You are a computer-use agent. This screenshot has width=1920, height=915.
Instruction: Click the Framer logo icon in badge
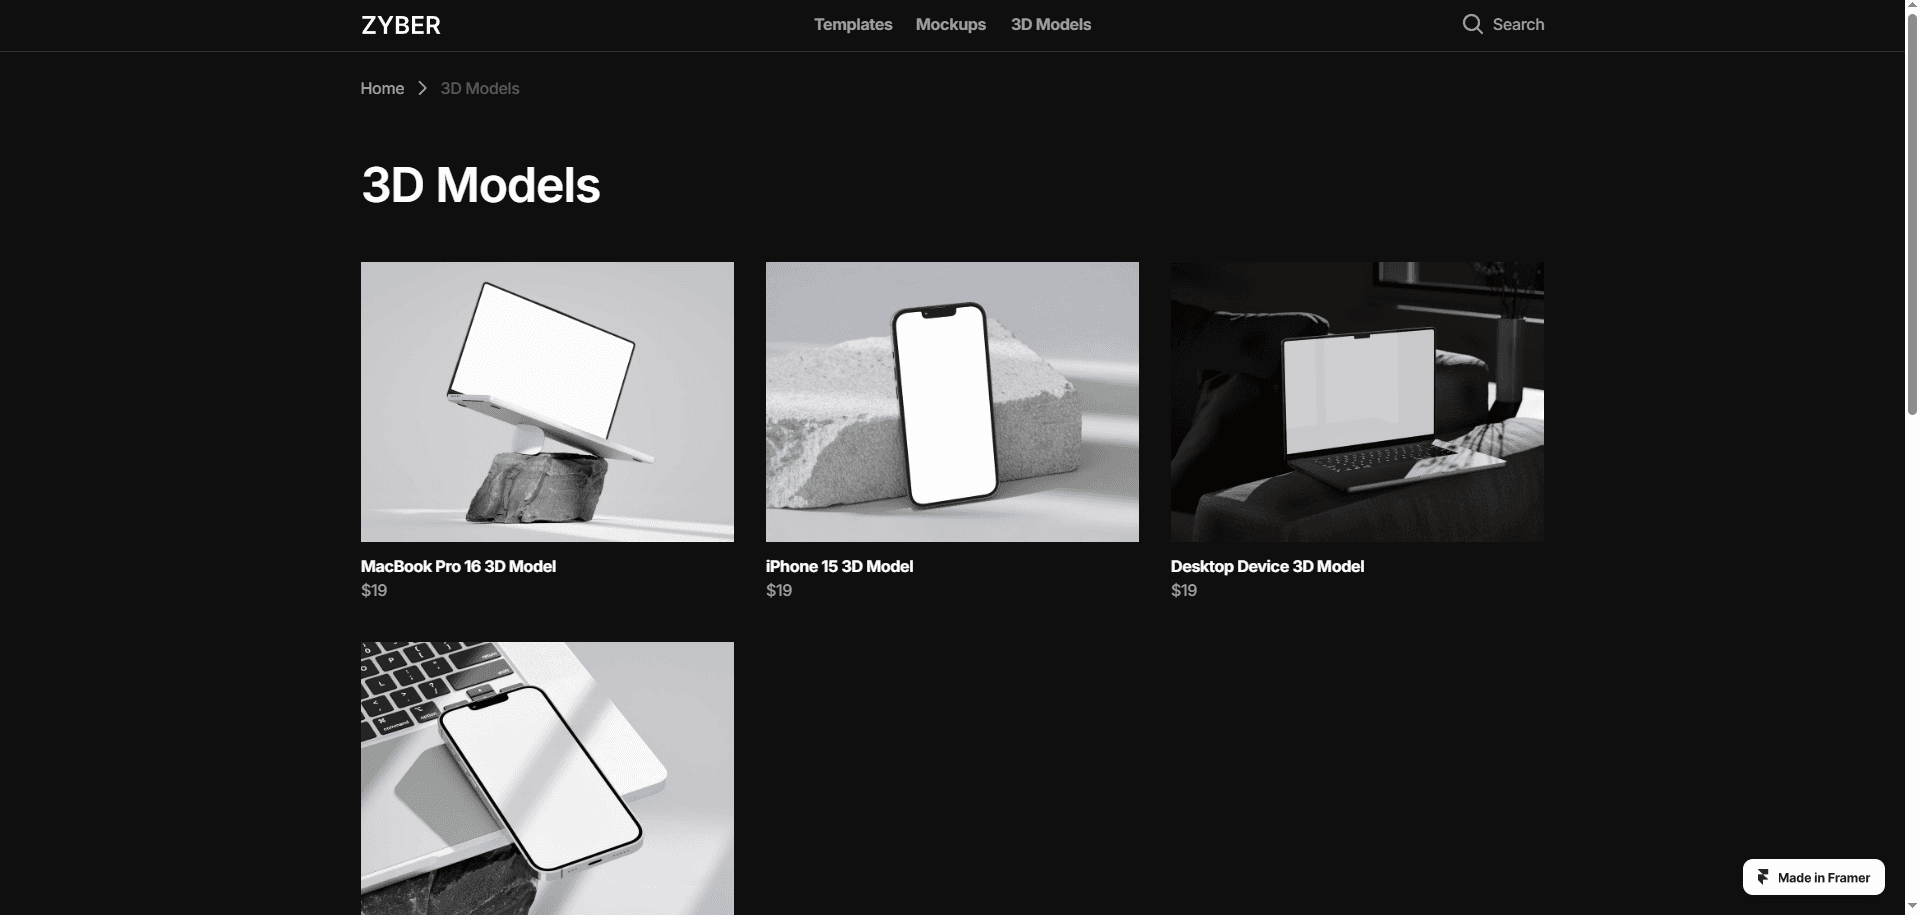pos(1763,877)
